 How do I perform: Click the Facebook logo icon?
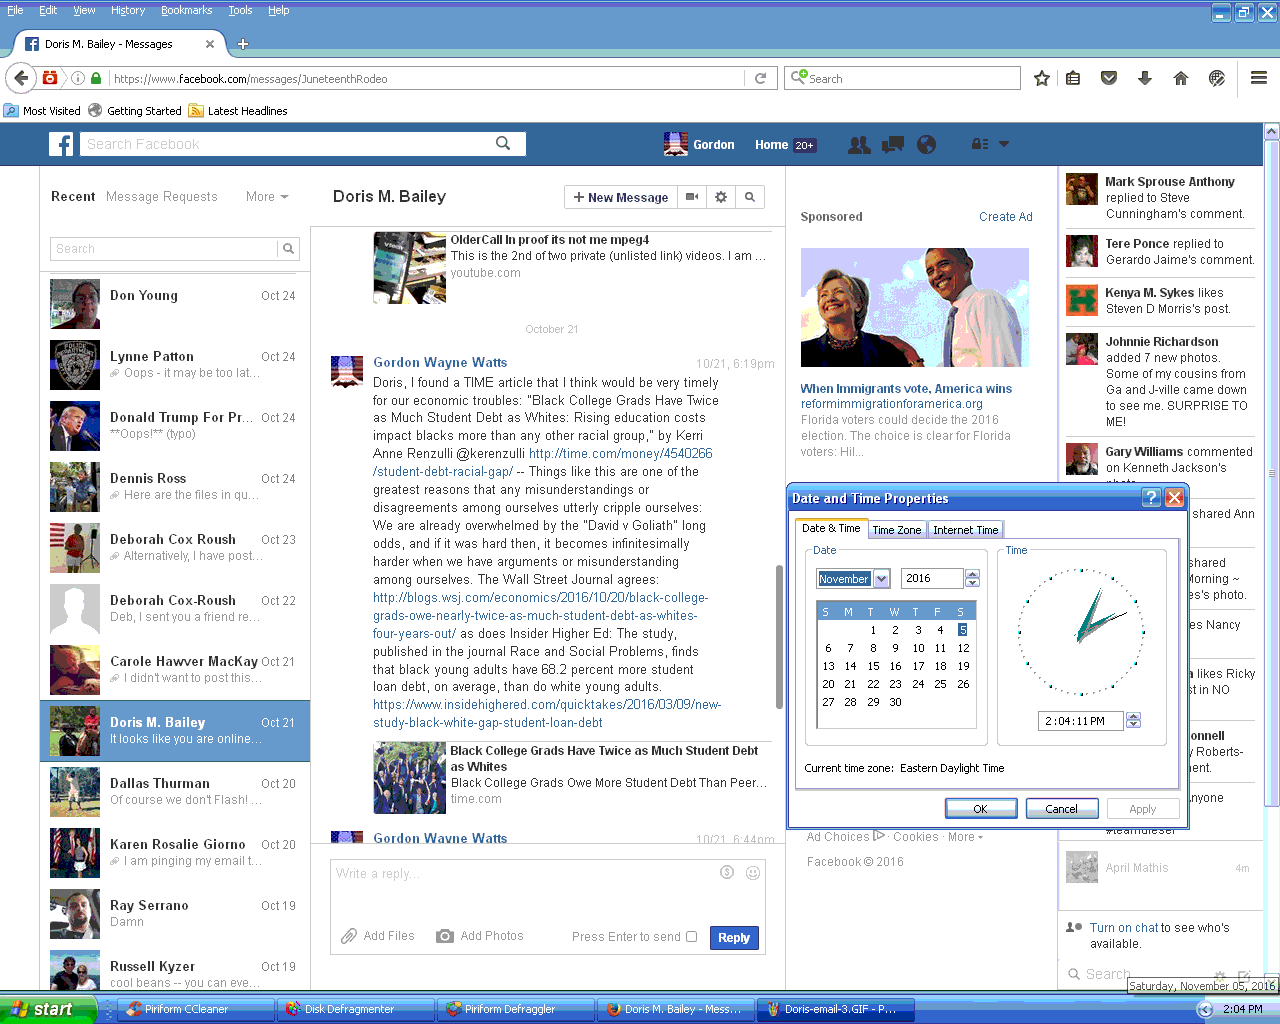point(61,144)
